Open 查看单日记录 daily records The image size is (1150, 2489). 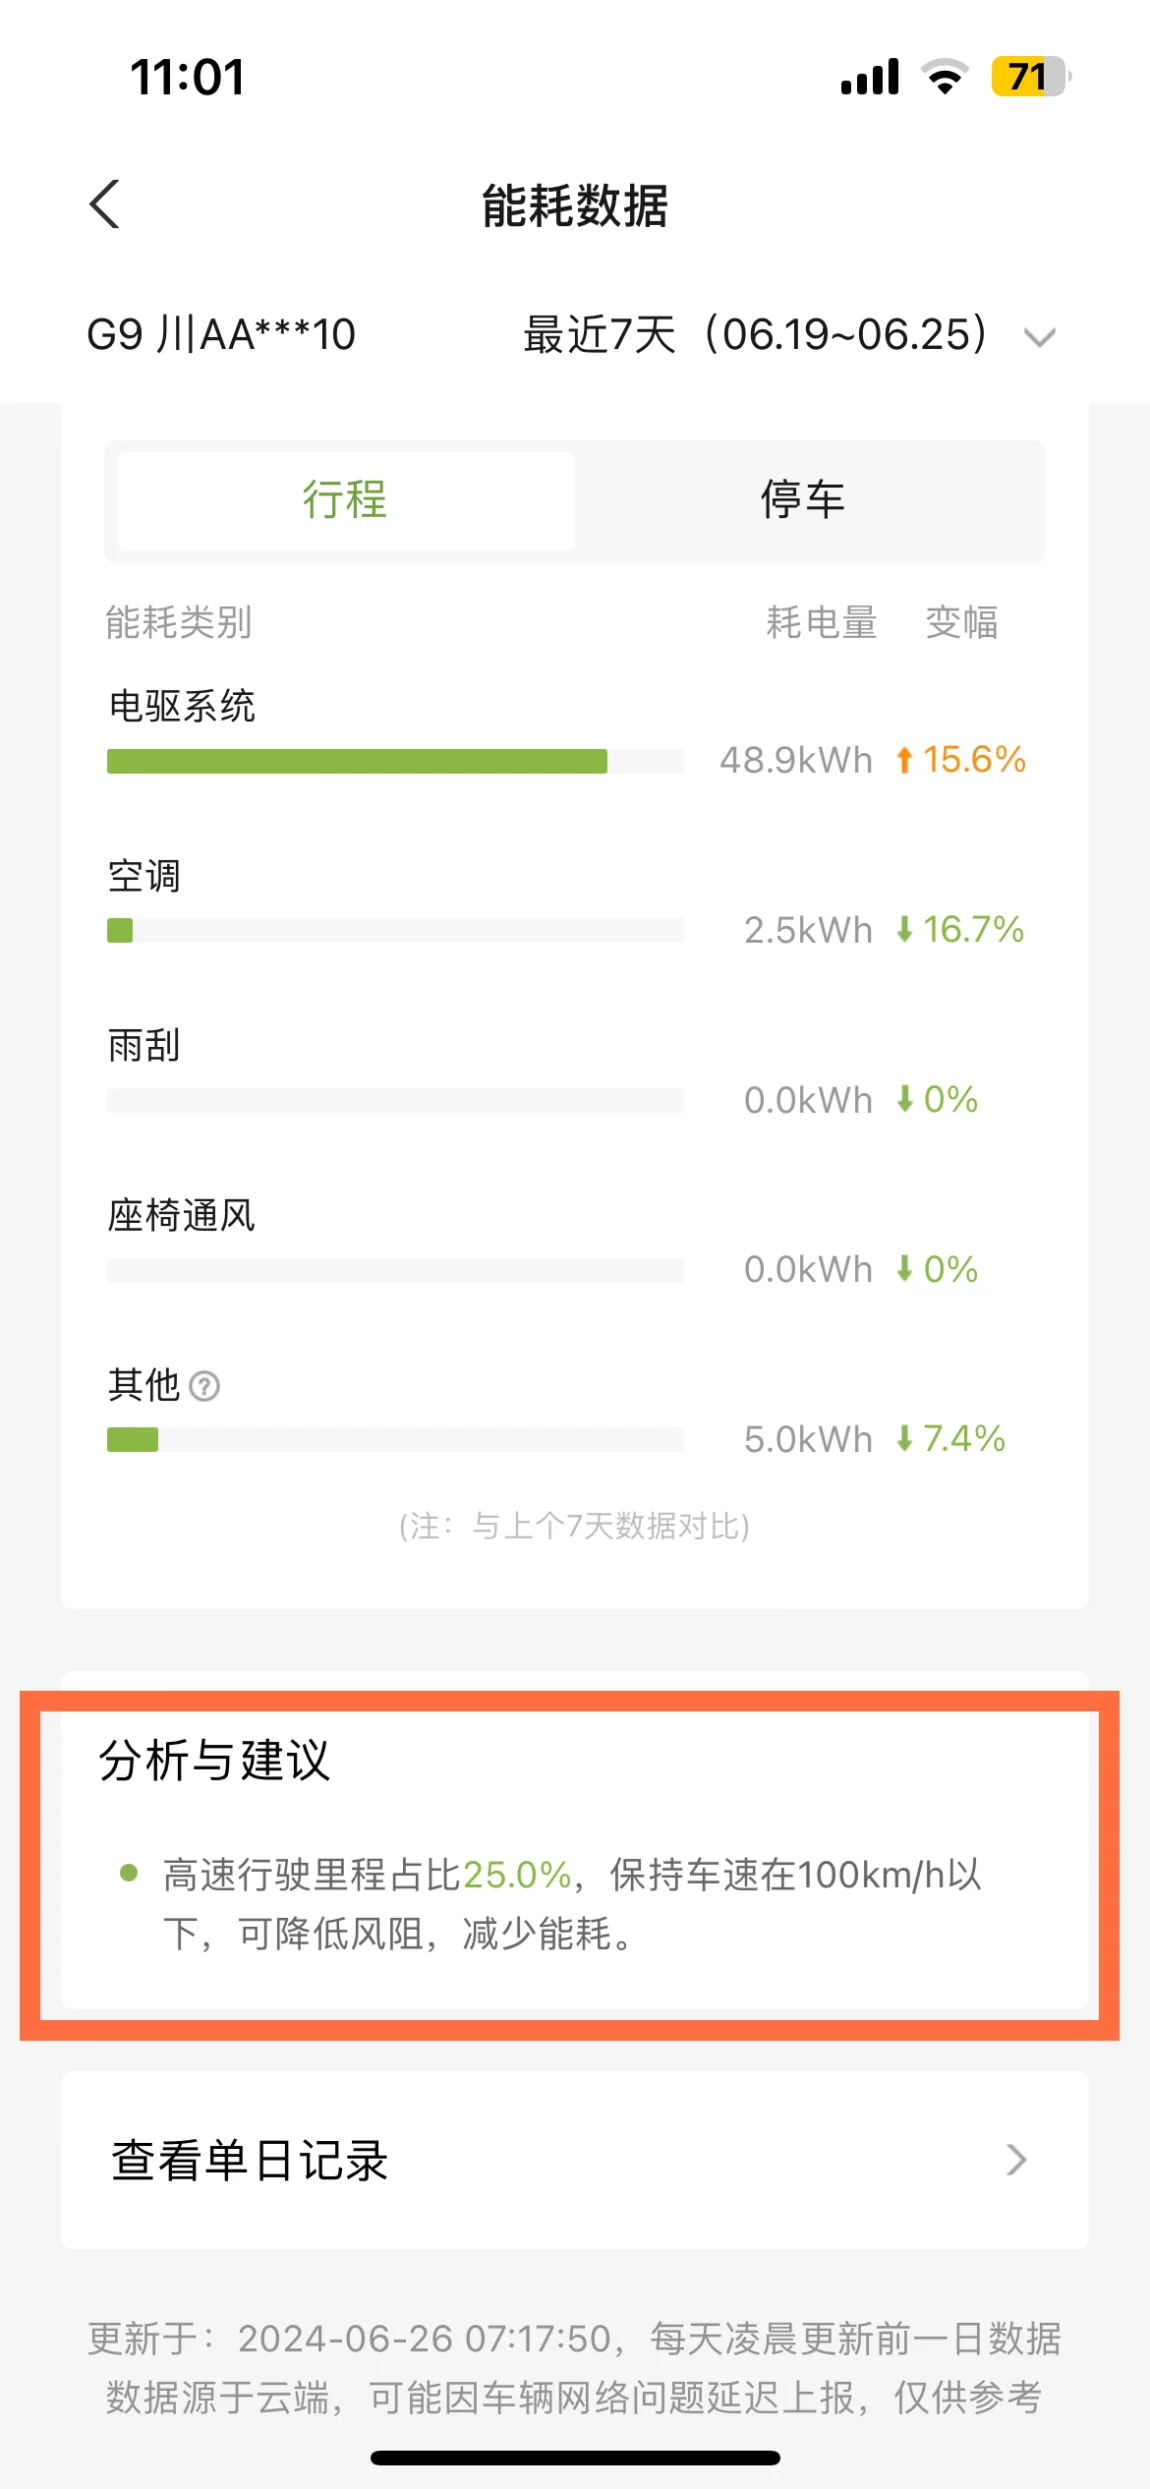pyautogui.click(x=575, y=2160)
